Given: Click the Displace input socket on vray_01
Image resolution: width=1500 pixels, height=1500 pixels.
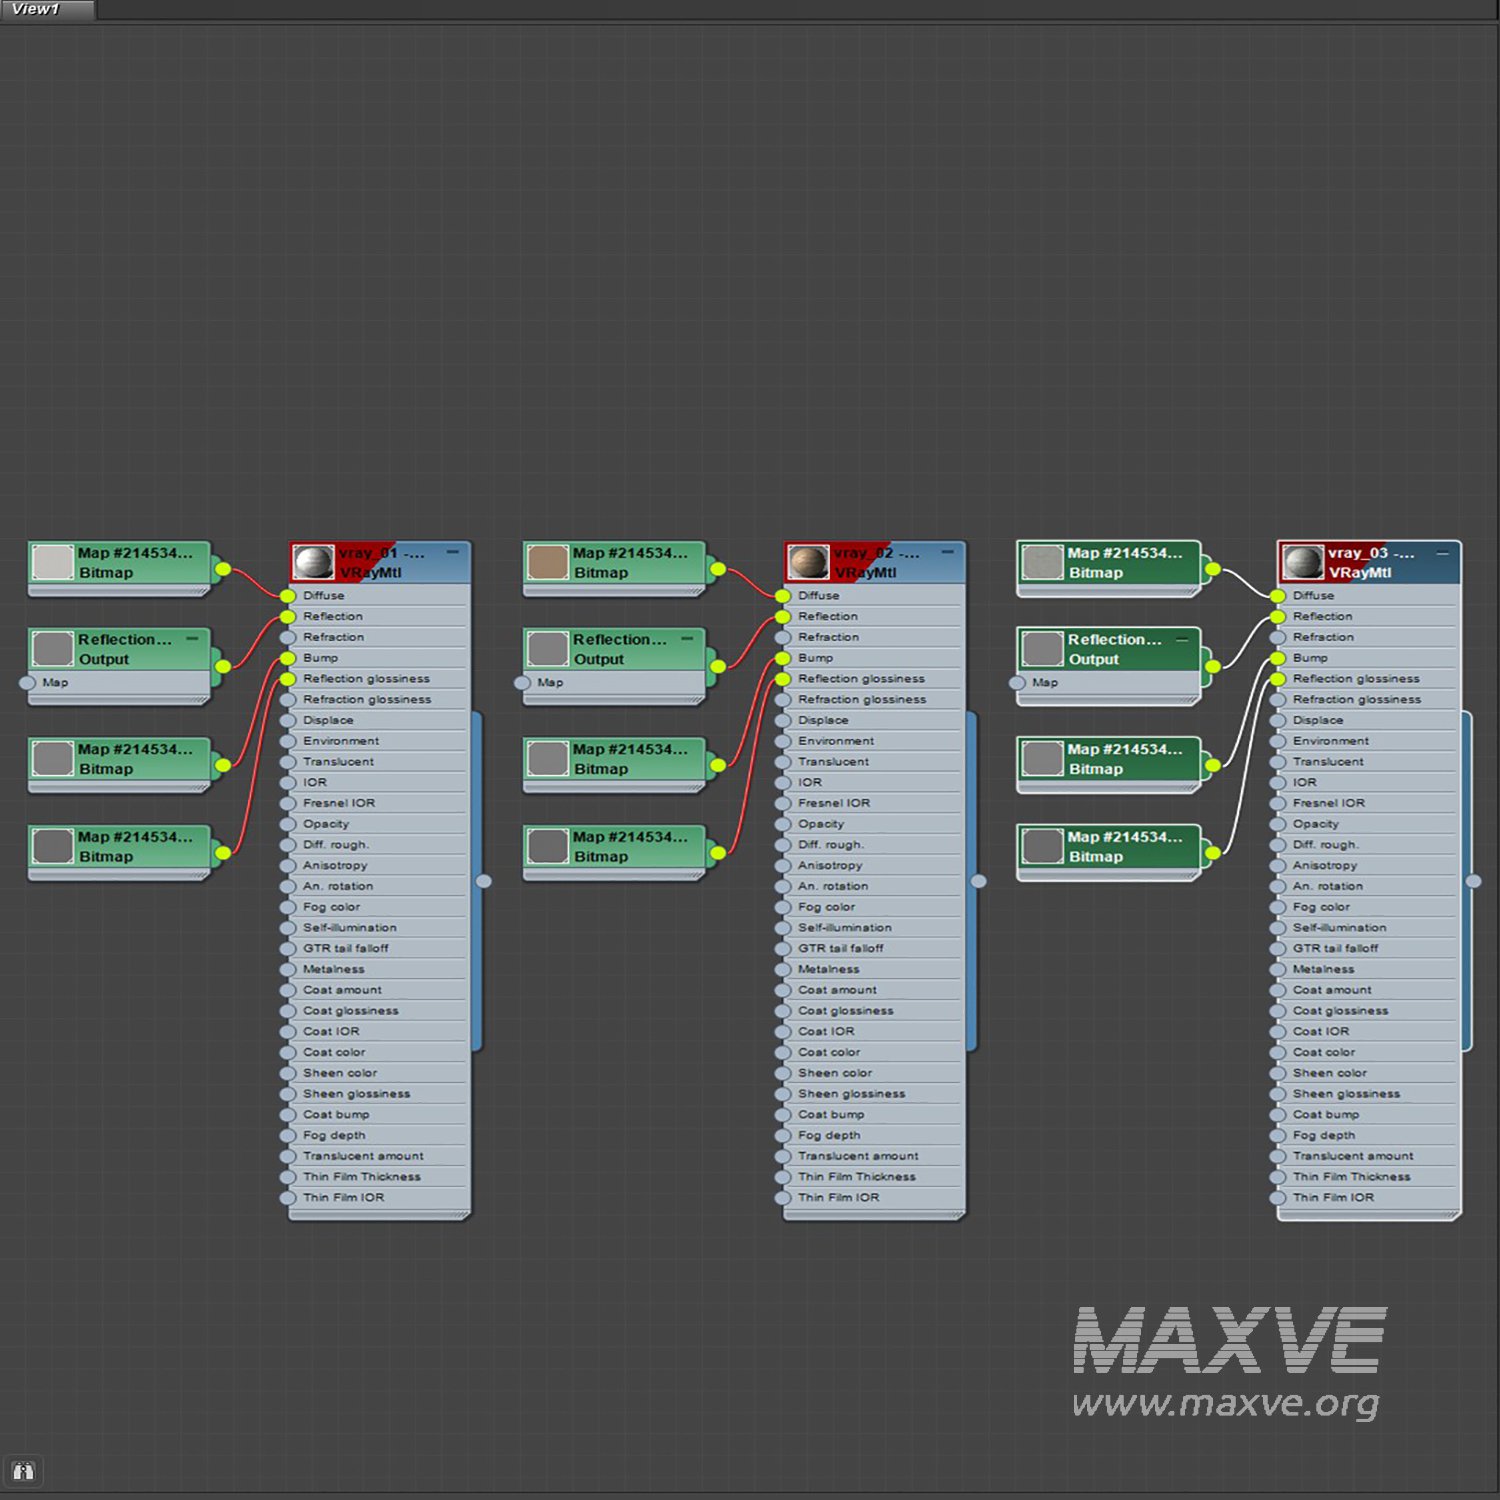Looking at the screenshot, I should coord(288,721).
